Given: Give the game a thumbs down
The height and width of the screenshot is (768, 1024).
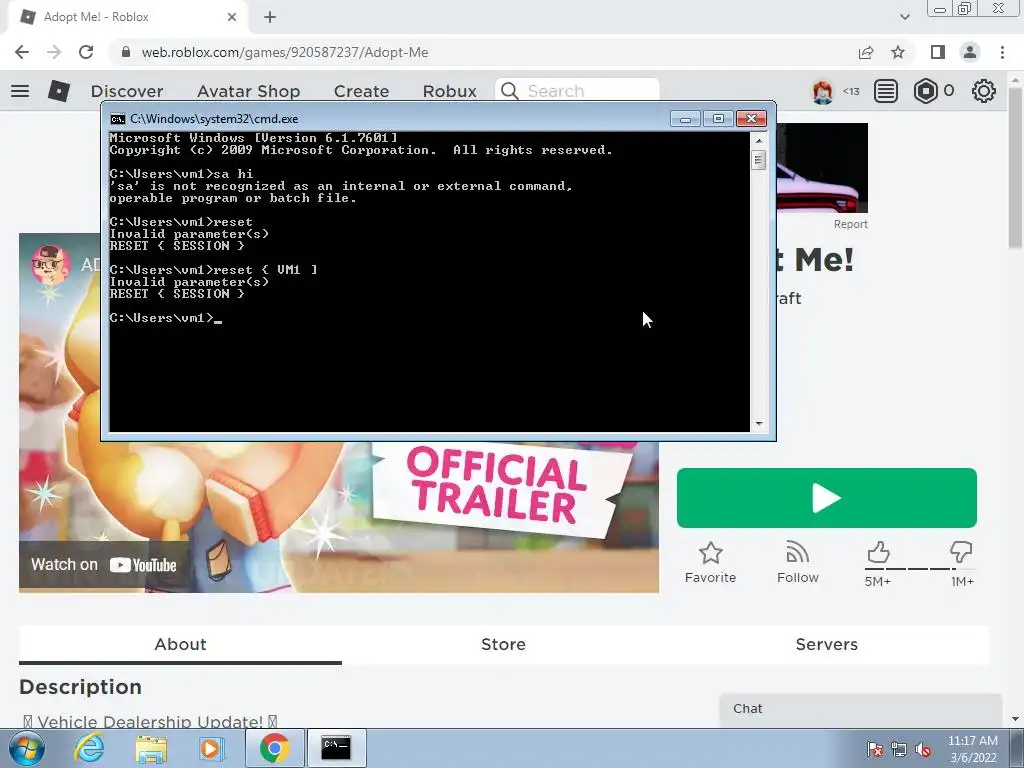Looking at the screenshot, I should click(961, 552).
